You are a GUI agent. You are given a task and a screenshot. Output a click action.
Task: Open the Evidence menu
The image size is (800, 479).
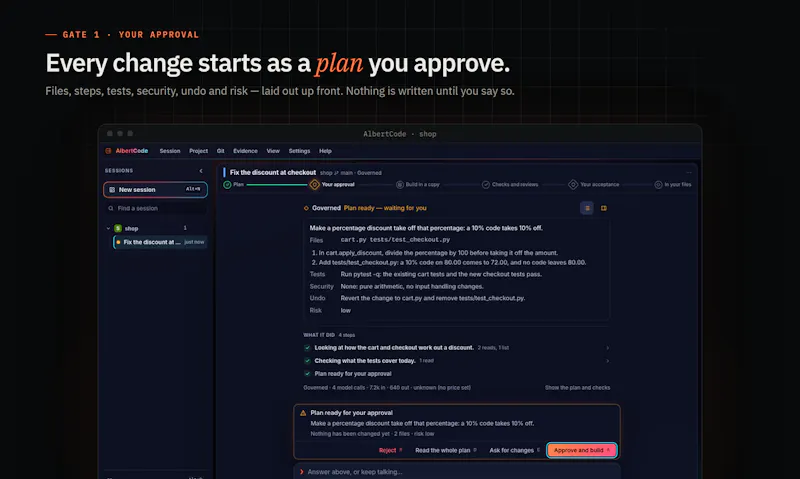click(245, 151)
